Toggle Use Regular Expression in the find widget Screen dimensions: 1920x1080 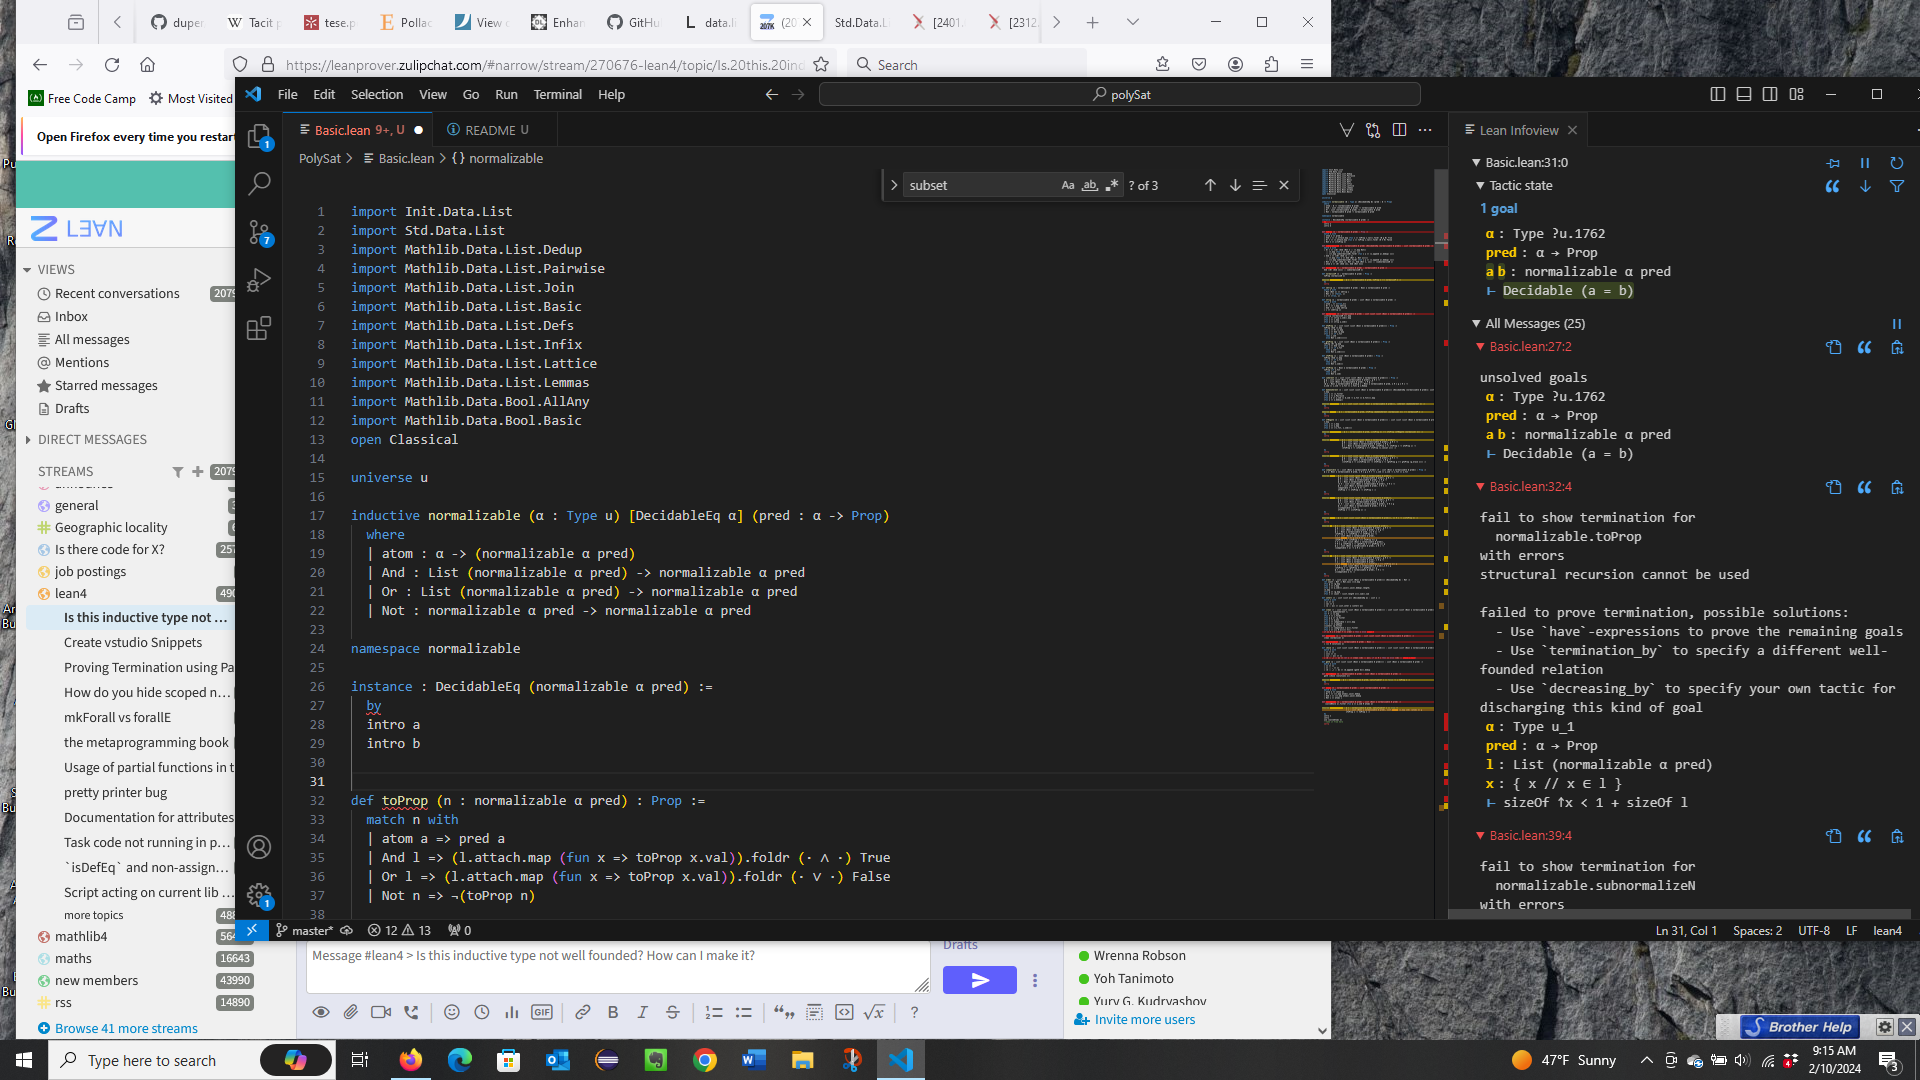click(x=1112, y=185)
